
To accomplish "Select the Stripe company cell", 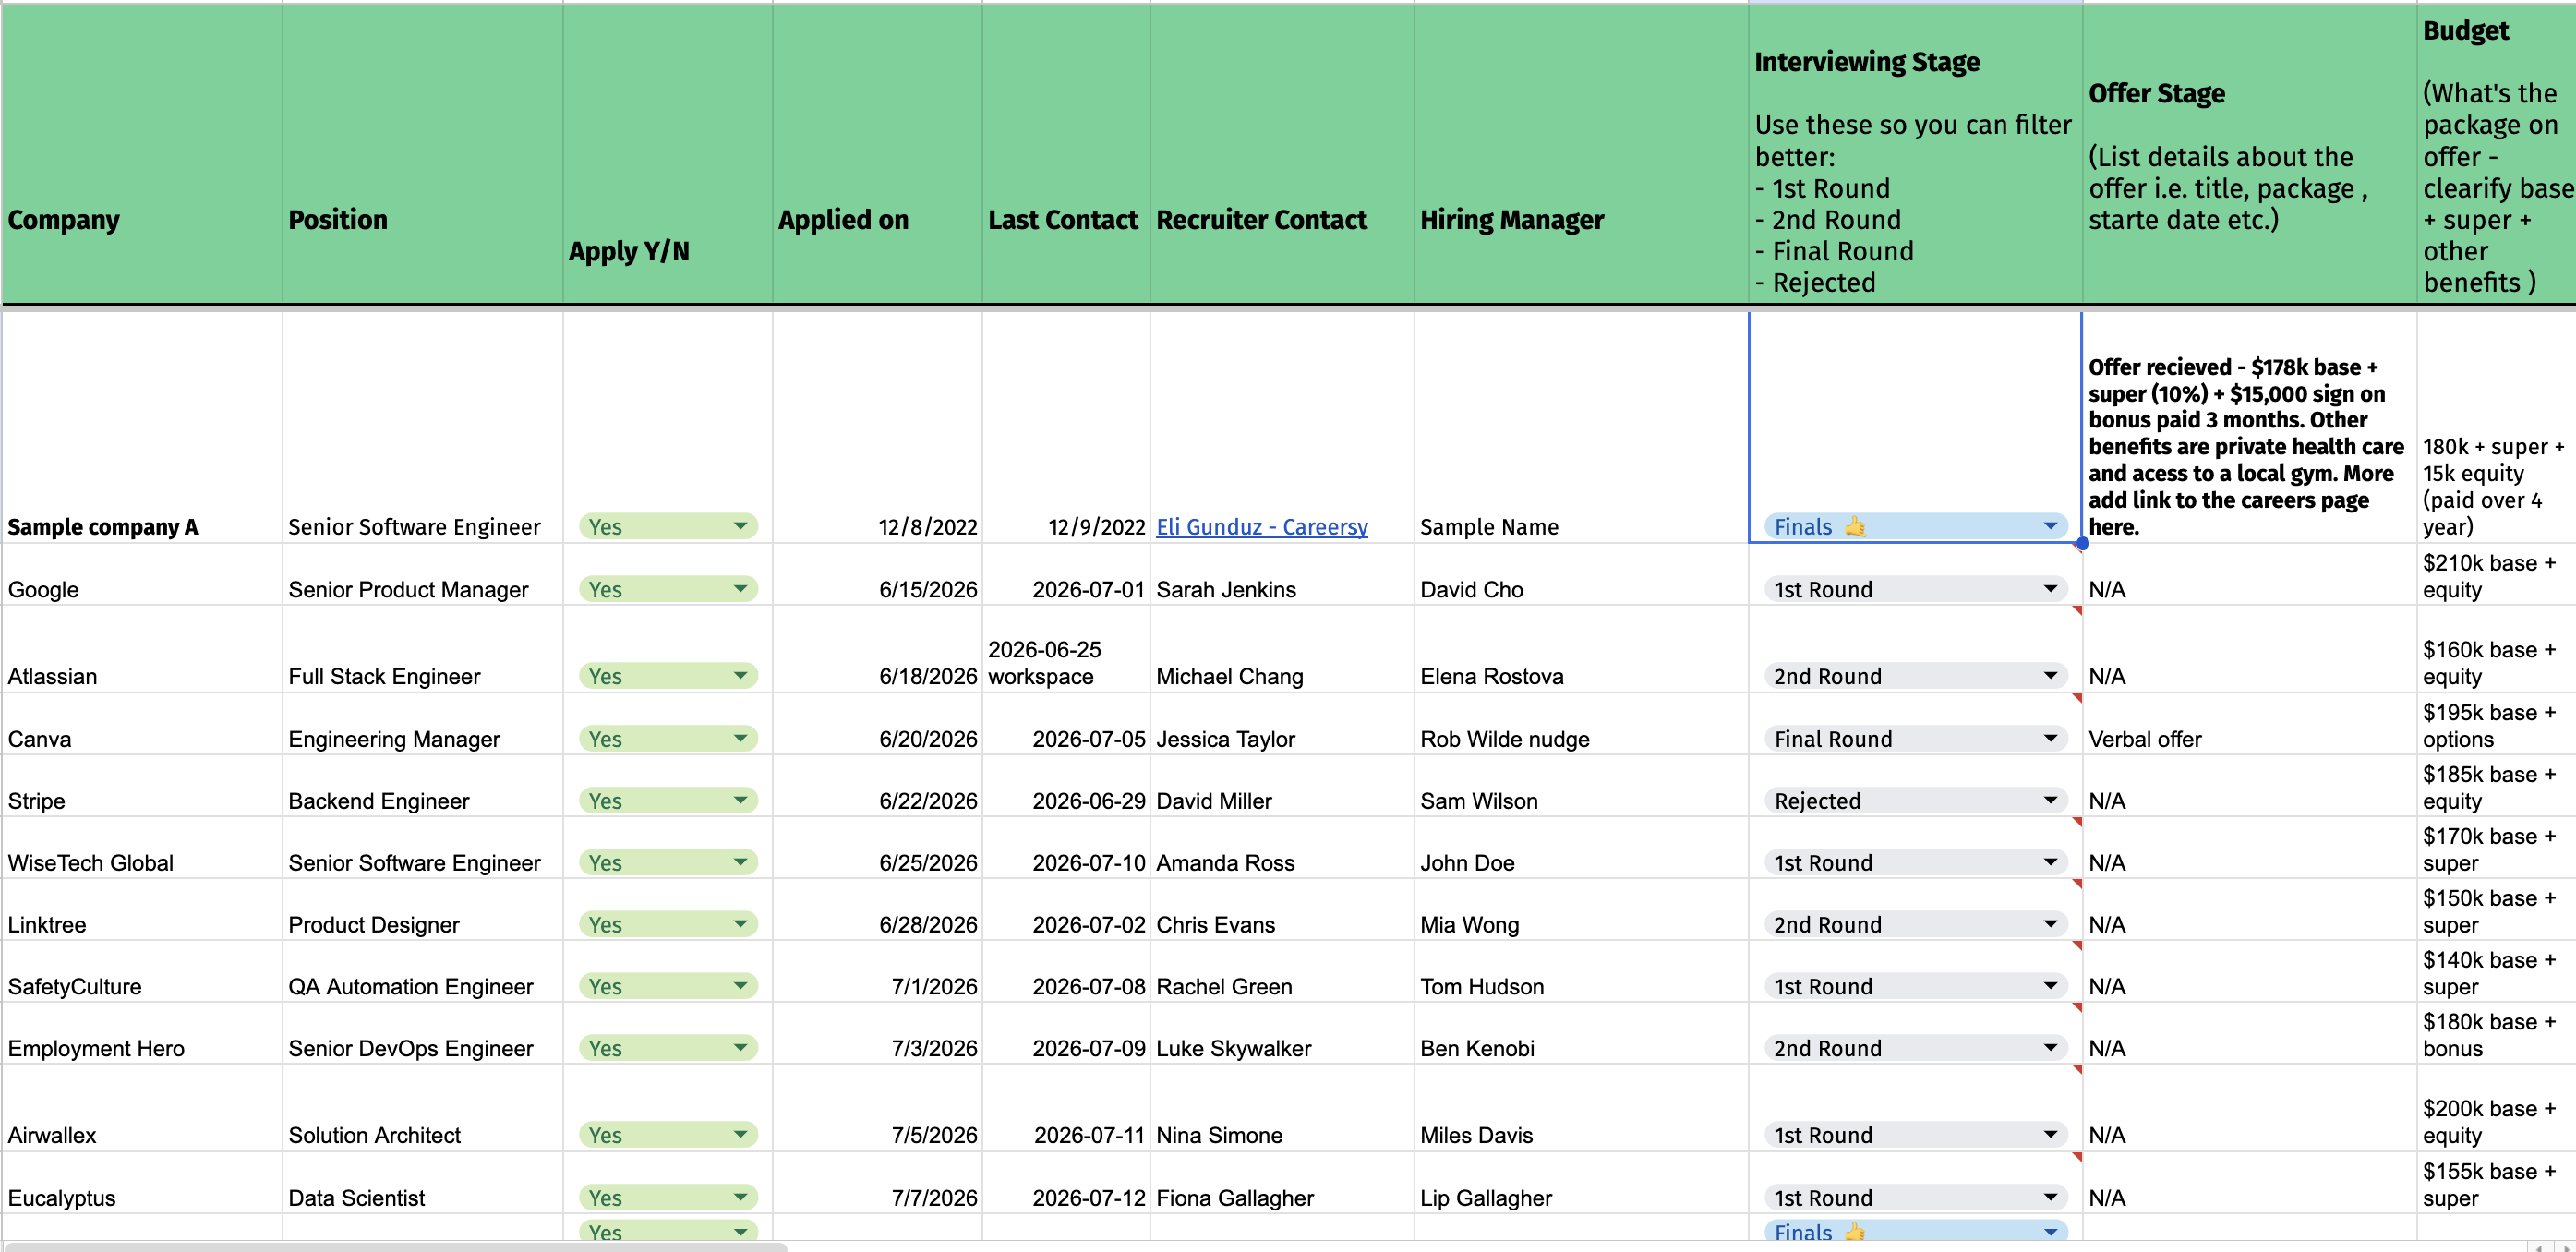I will [142, 786].
